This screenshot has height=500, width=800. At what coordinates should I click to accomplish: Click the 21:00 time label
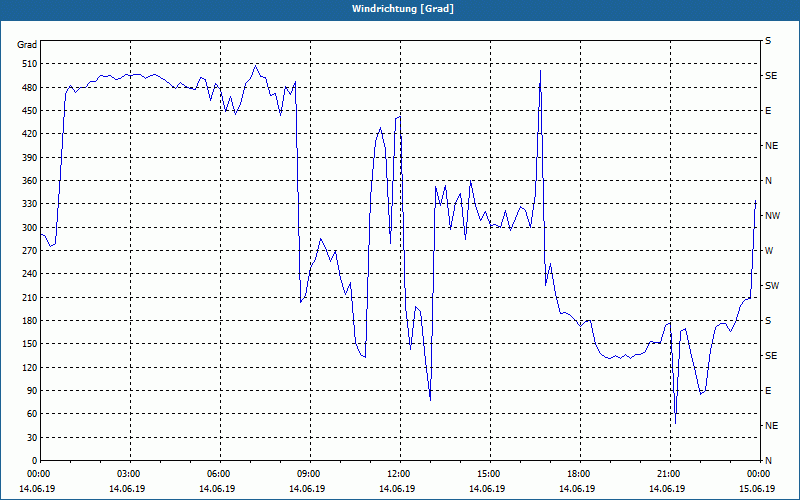(667, 474)
